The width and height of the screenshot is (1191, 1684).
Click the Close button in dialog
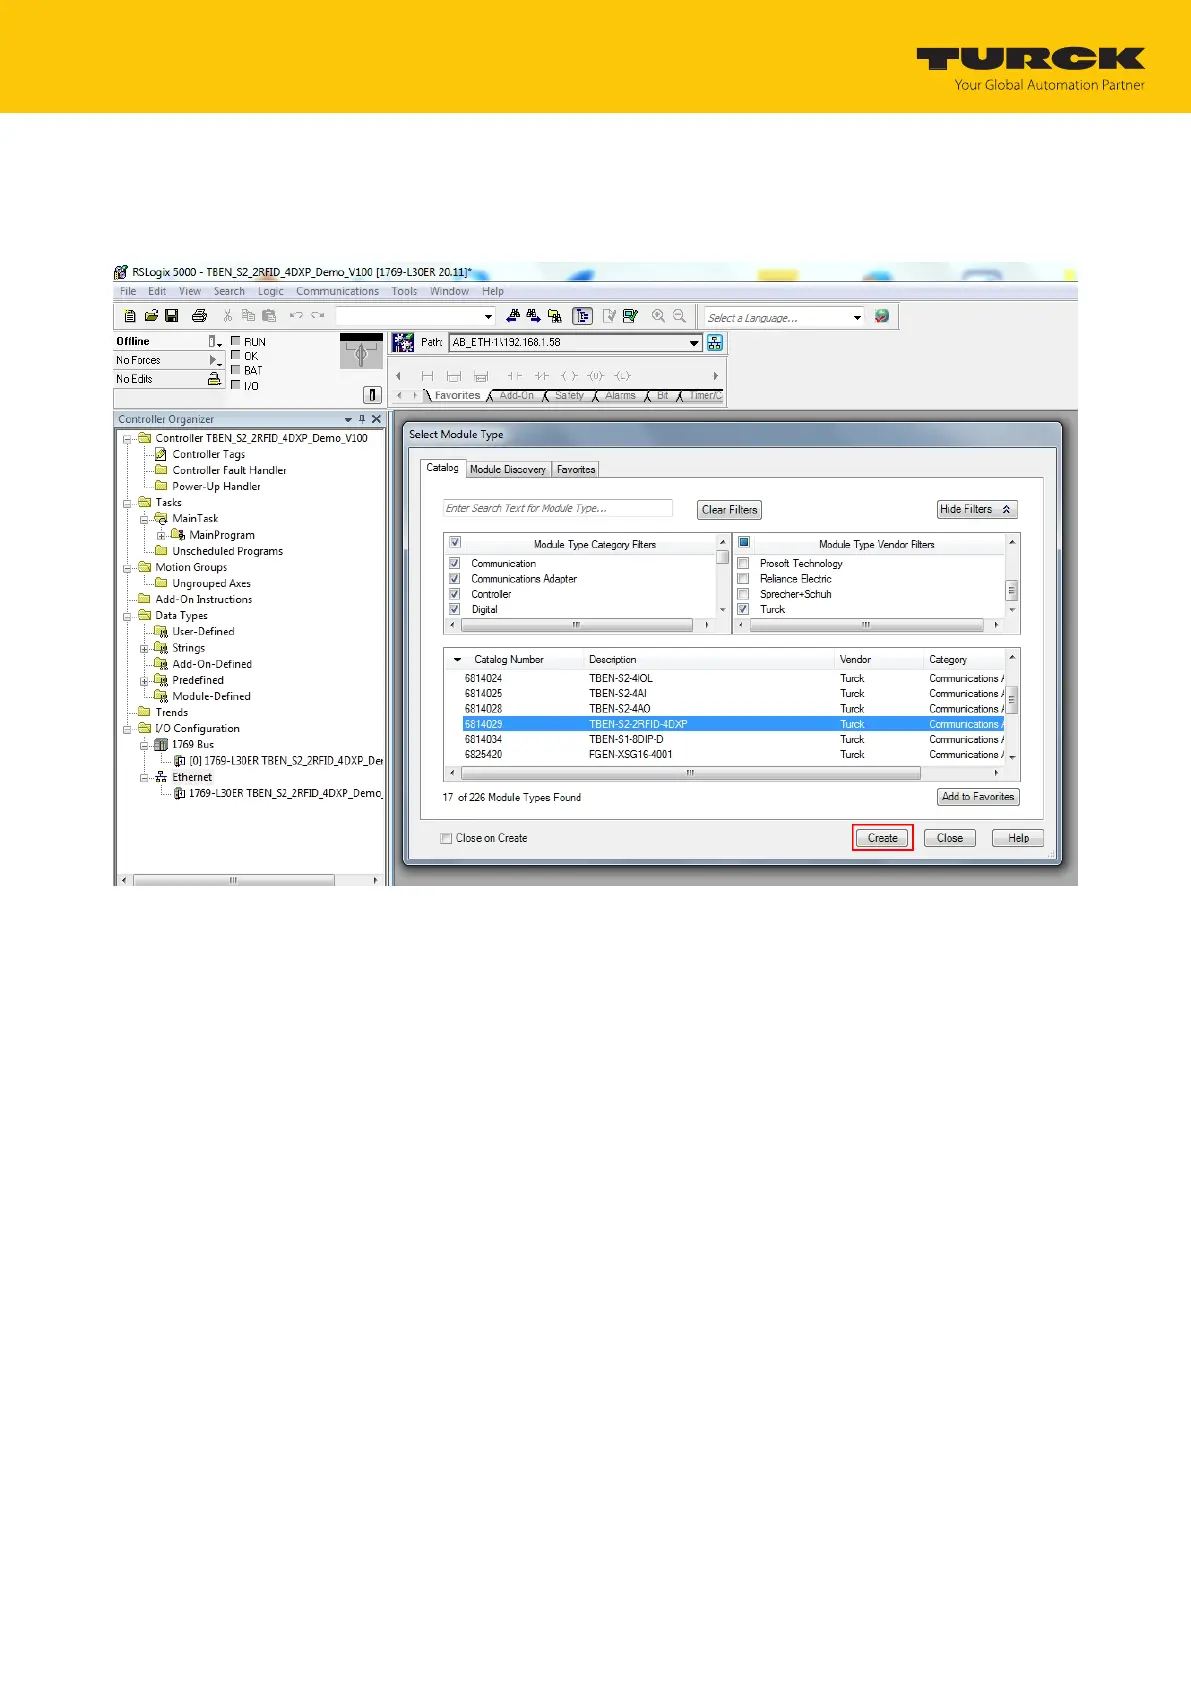[950, 838]
